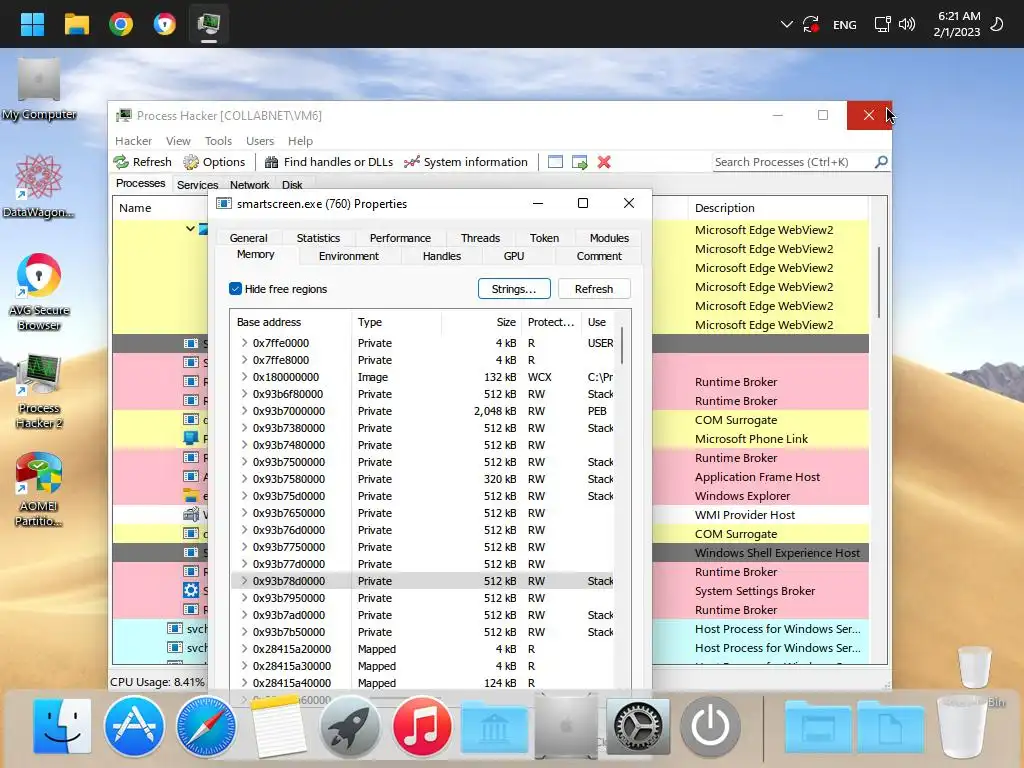Open AOMEI Partition desktop shortcut
The height and width of the screenshot is (768, 1024).
click(39, 488)
